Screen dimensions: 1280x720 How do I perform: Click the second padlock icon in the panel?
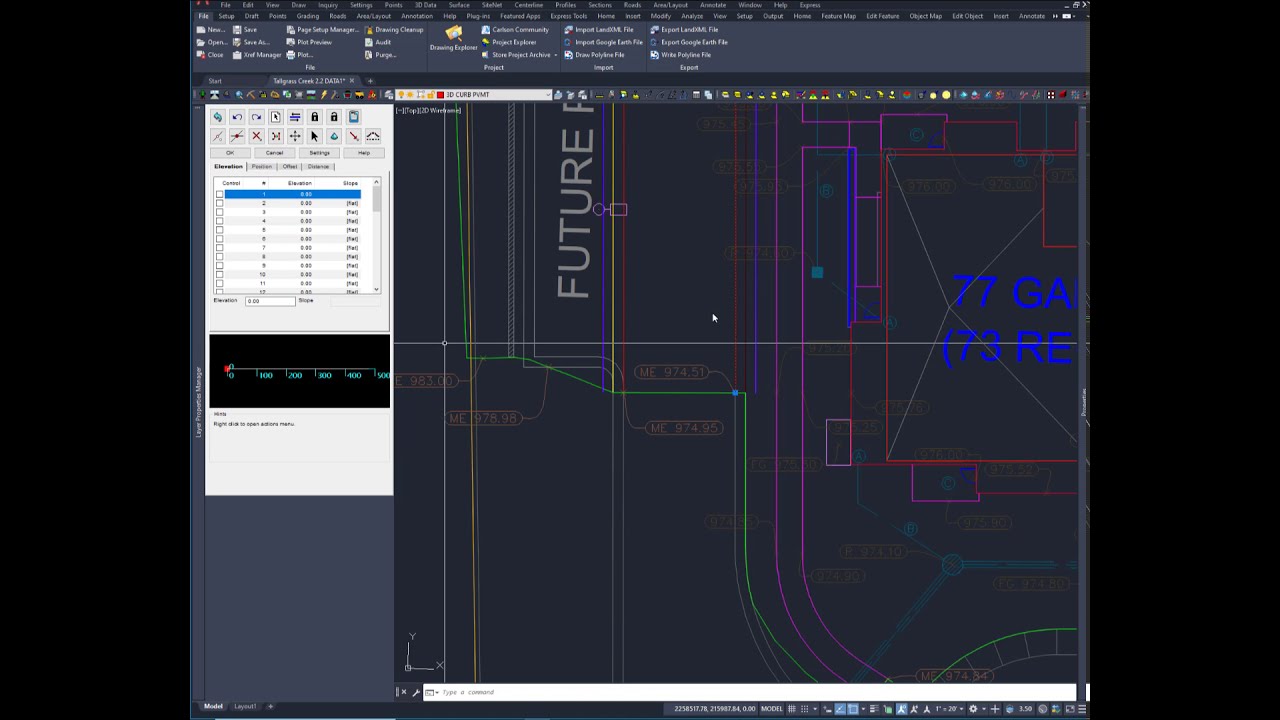tap(334, 117)
